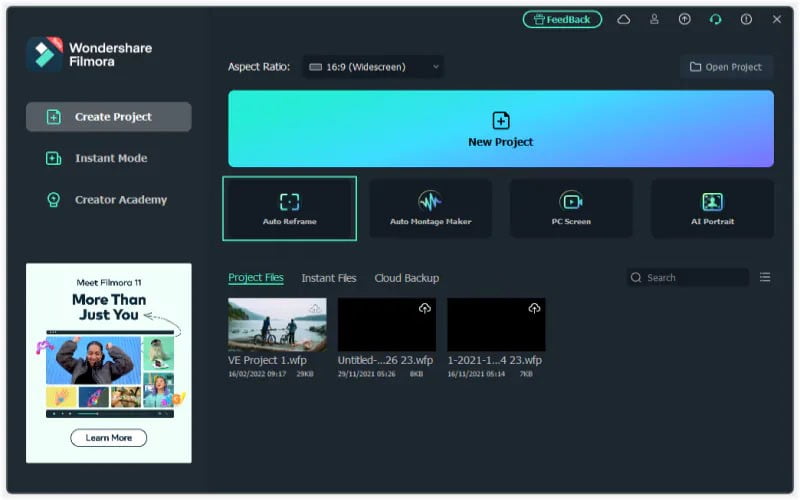Click the 16/02/2022 09:17 date text
Screen dimensions: 800x500
click(257, 374)
